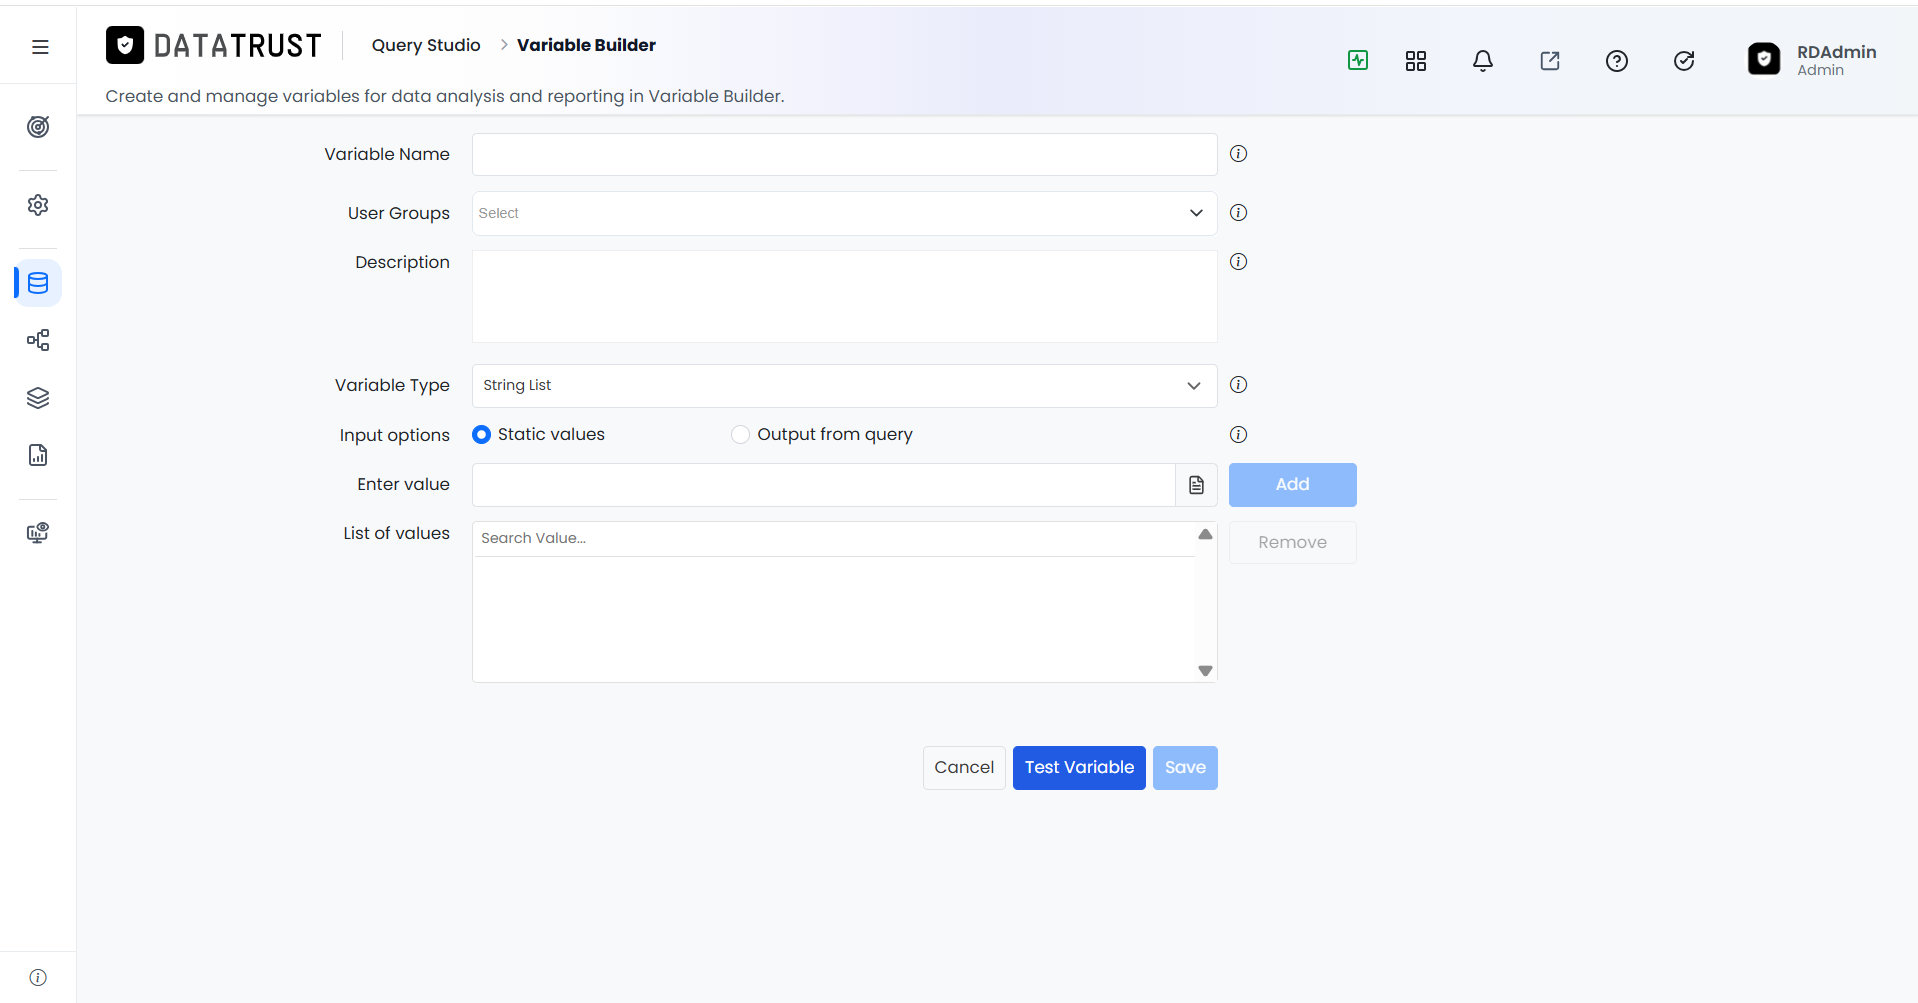The image size is (1918, 1003).
Task: Open the workflow diagram sidebar icon
Action: (38, 340)
